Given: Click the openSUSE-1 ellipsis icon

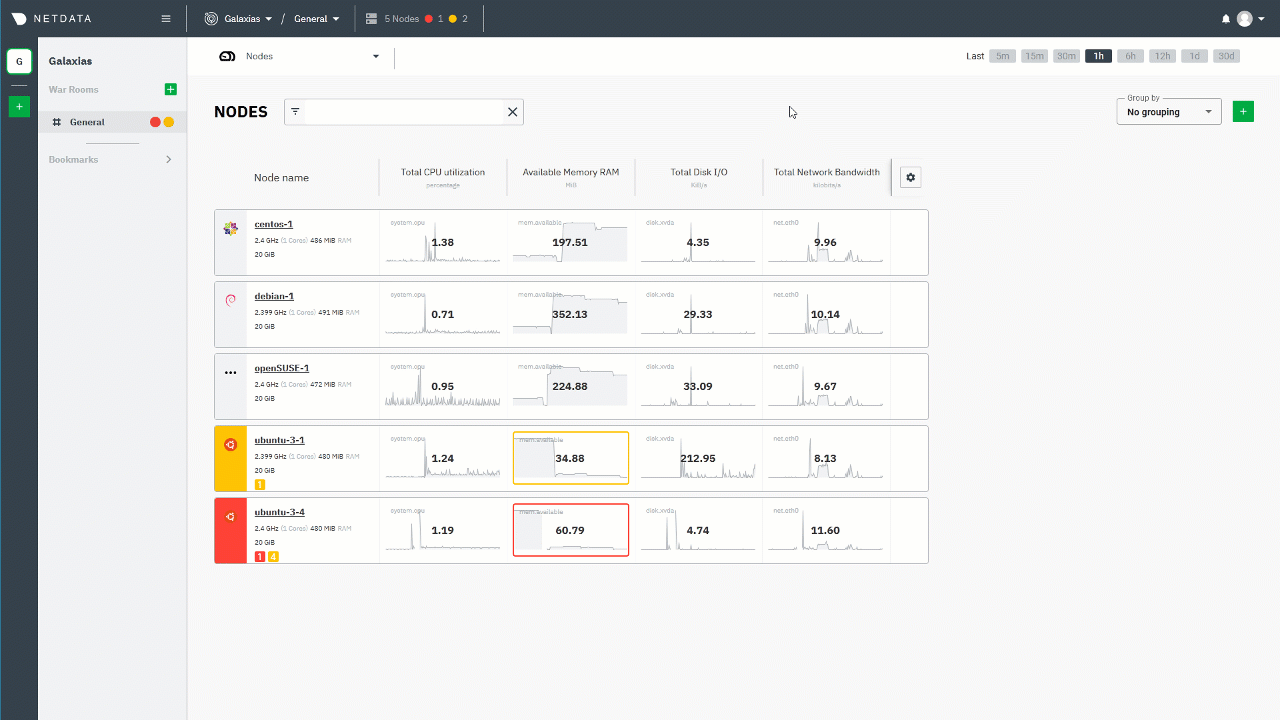Looking at the screenshot, I should click(x=231, y=372).
